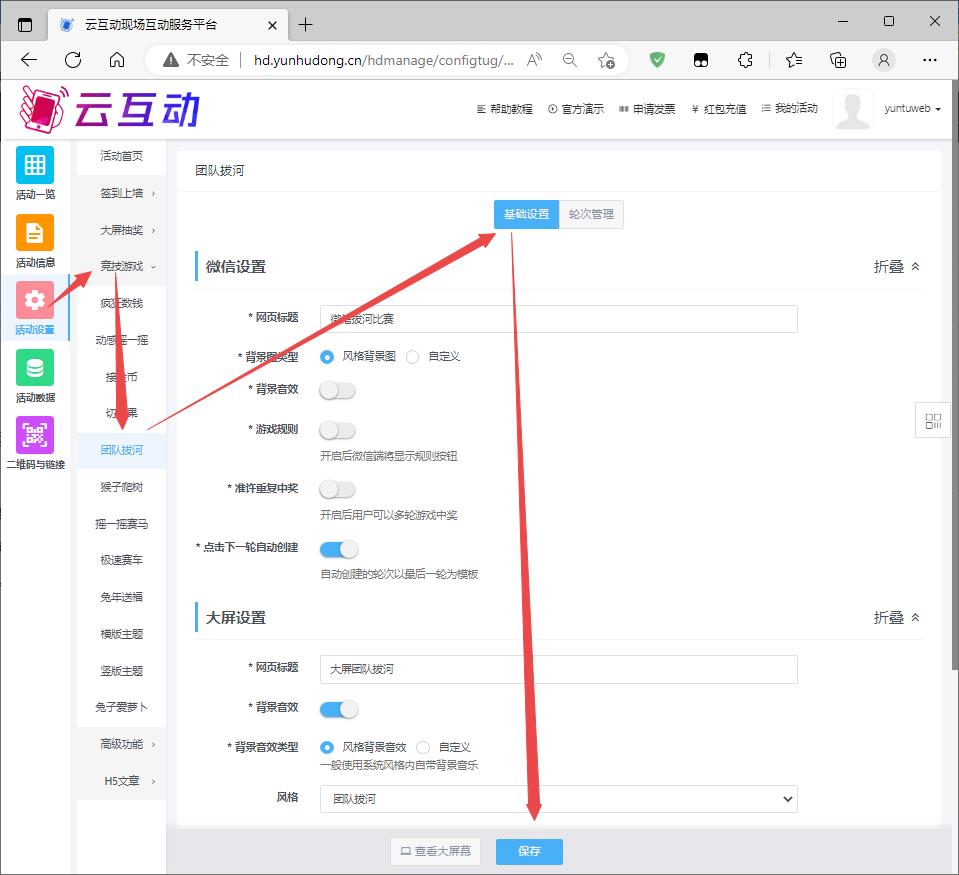Click the user avatar image
Image resolution: width=959 pixels, height=875 pixels.
click(x=853, y=109)
